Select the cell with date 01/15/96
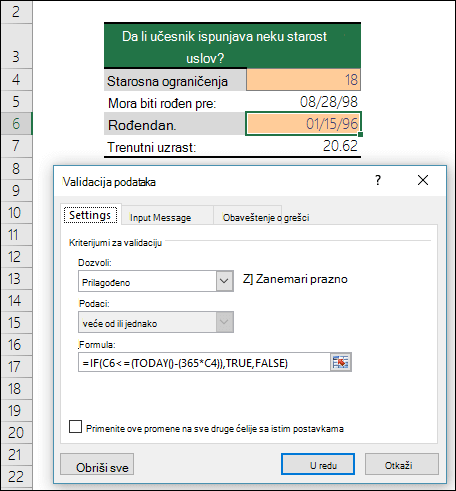The height and width of the screenshot is (491, 456). pos(303,124)
